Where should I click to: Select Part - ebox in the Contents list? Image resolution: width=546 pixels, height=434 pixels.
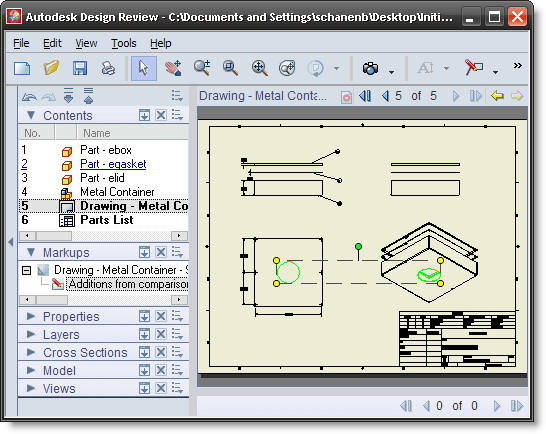(x=106, y=150)
